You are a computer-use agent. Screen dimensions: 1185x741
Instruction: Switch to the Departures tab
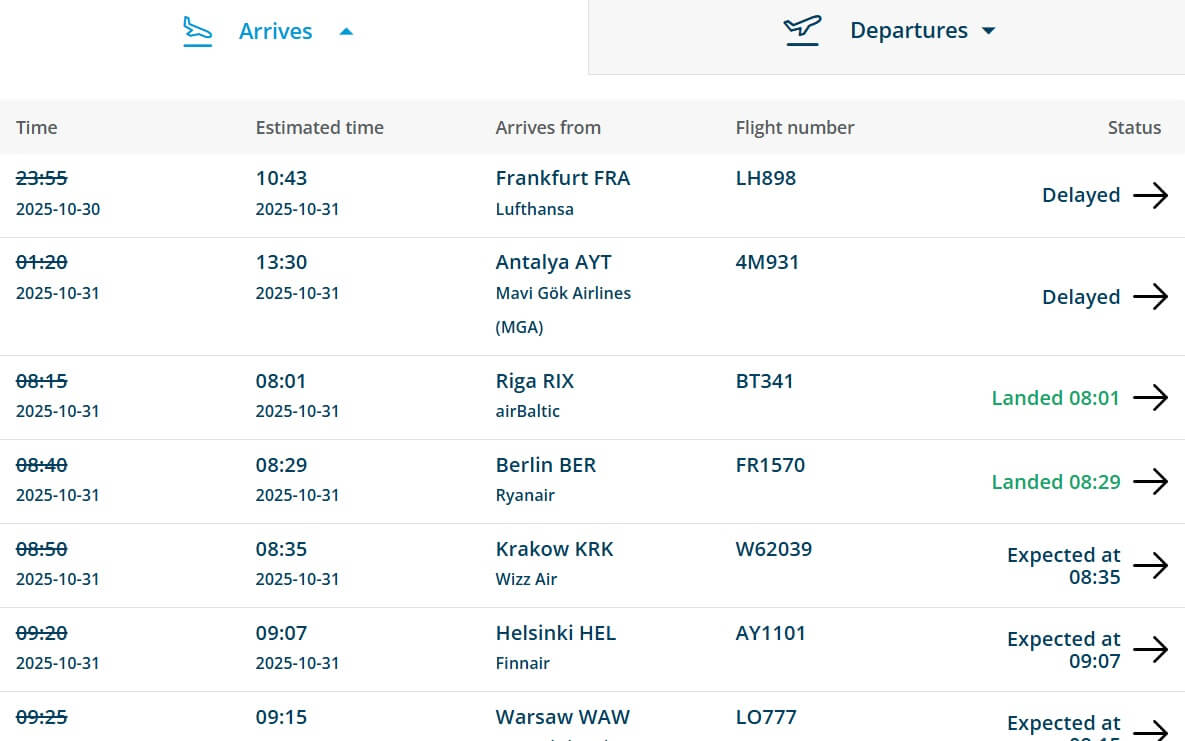point(908,31)
